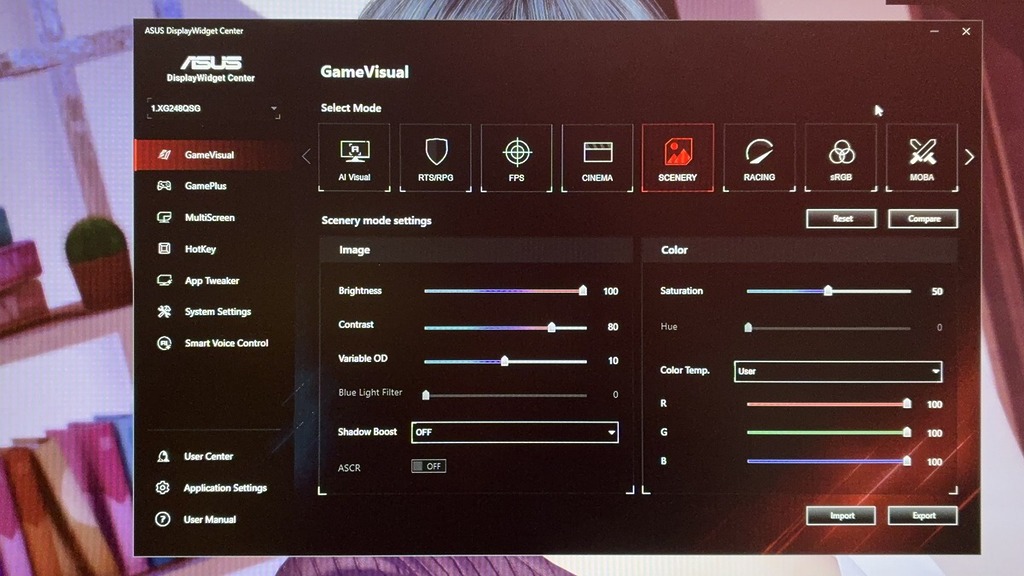Toggle ASCR off switch
Screen dimensions: 1024x576
click(429, 466)
